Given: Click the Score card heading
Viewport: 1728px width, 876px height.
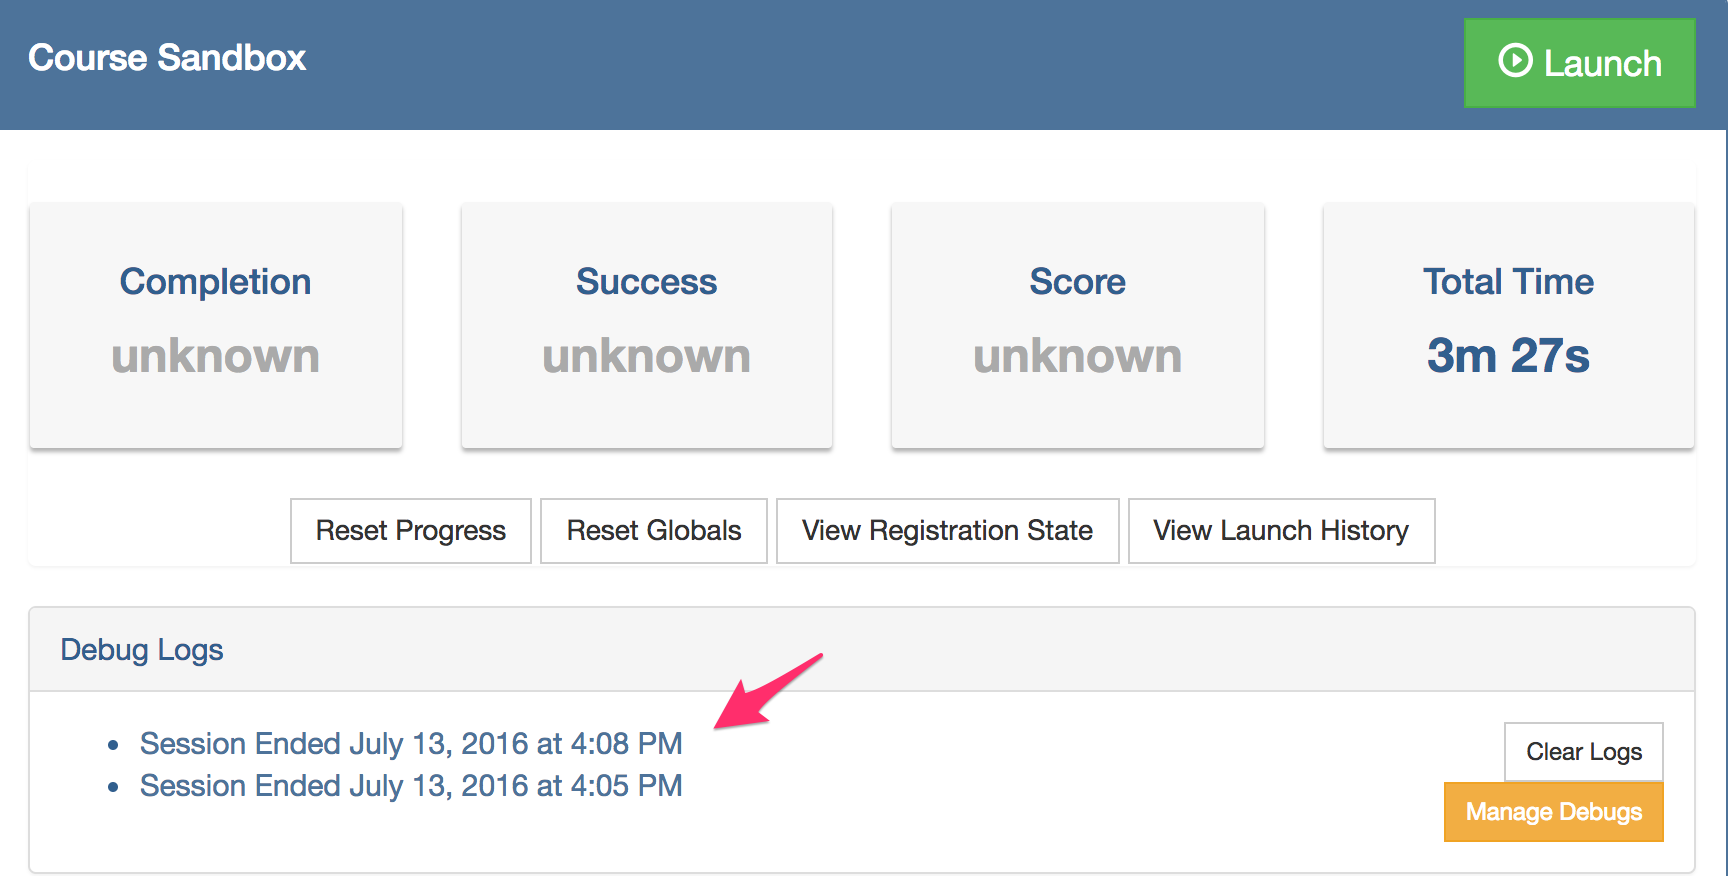Looking at the screenshot, I should click(x=1077, y=282).
